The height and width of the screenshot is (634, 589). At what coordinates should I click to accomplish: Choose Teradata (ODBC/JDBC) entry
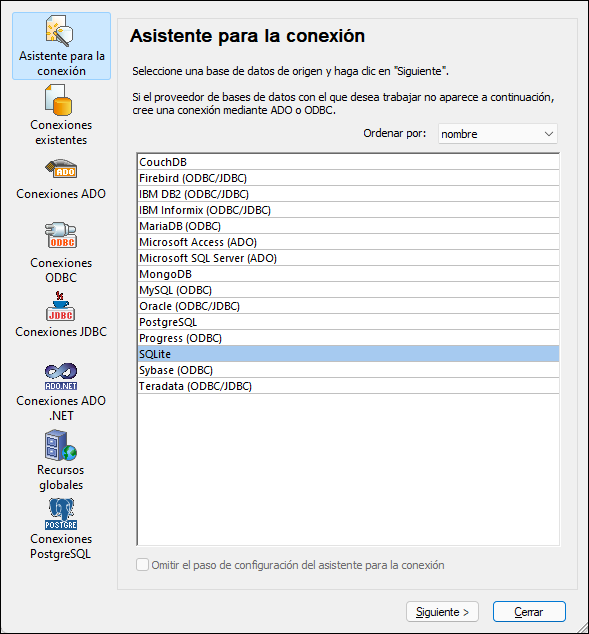point(348,386)
